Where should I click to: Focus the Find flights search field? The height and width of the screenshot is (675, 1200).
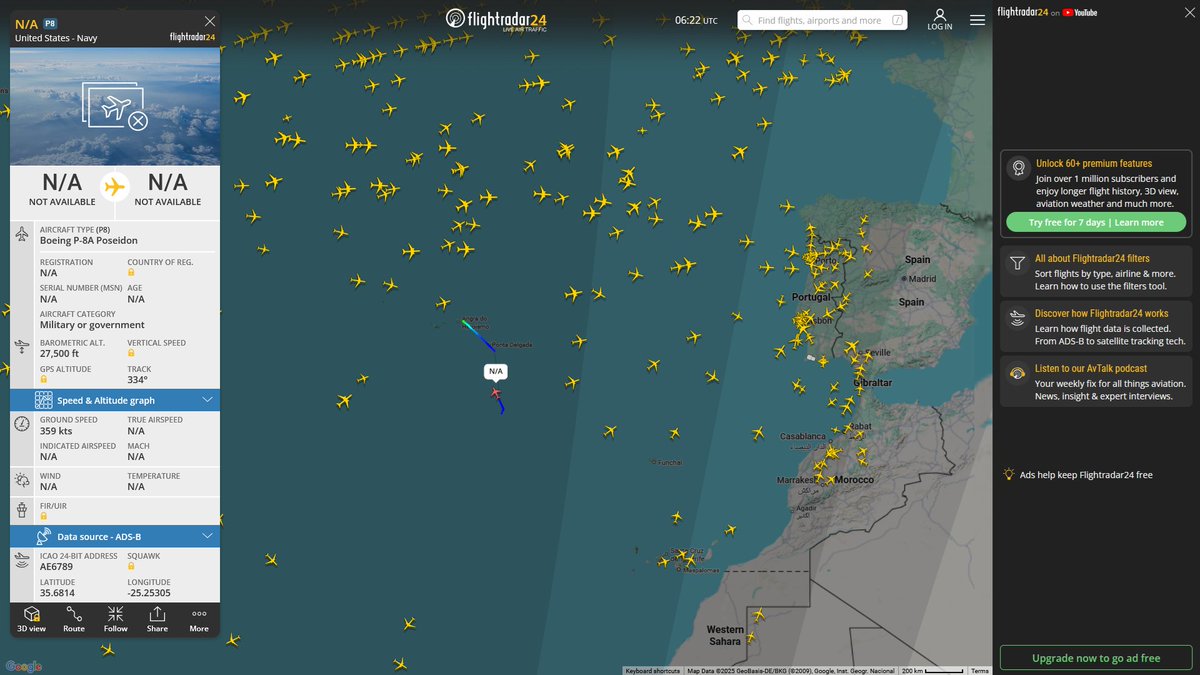click(x=824, y=20)
